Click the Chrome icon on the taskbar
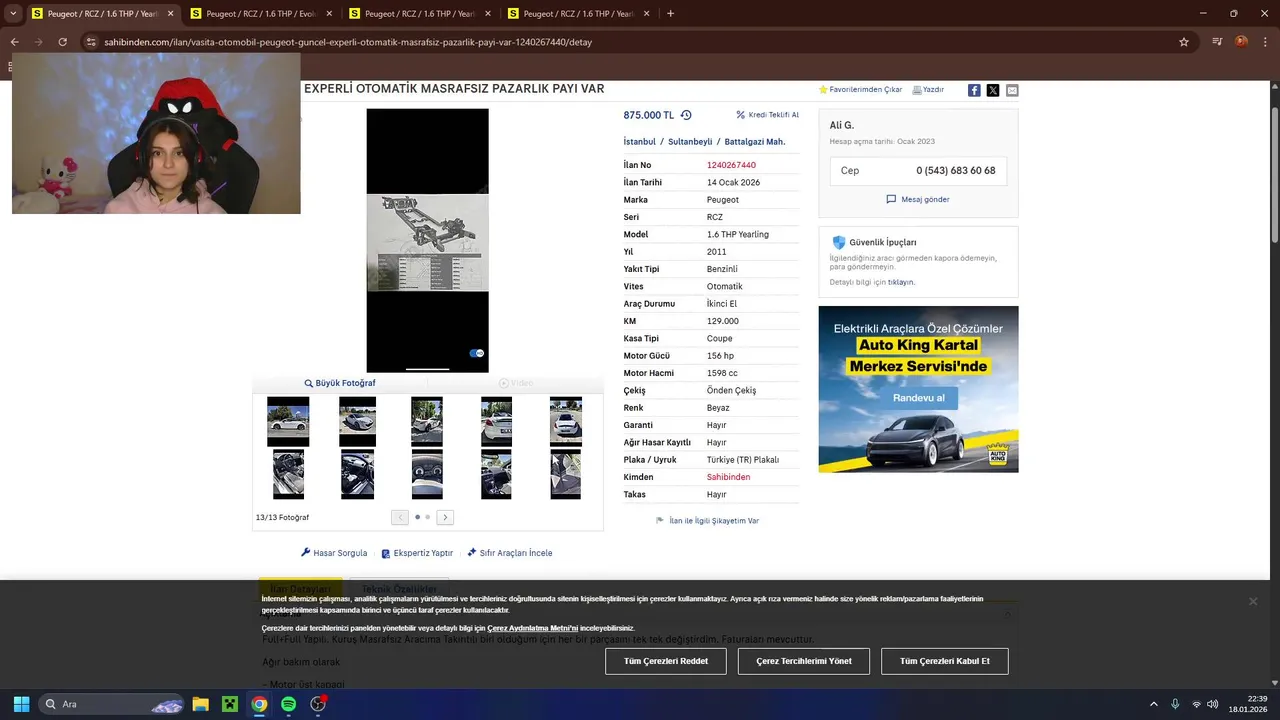 259,704
